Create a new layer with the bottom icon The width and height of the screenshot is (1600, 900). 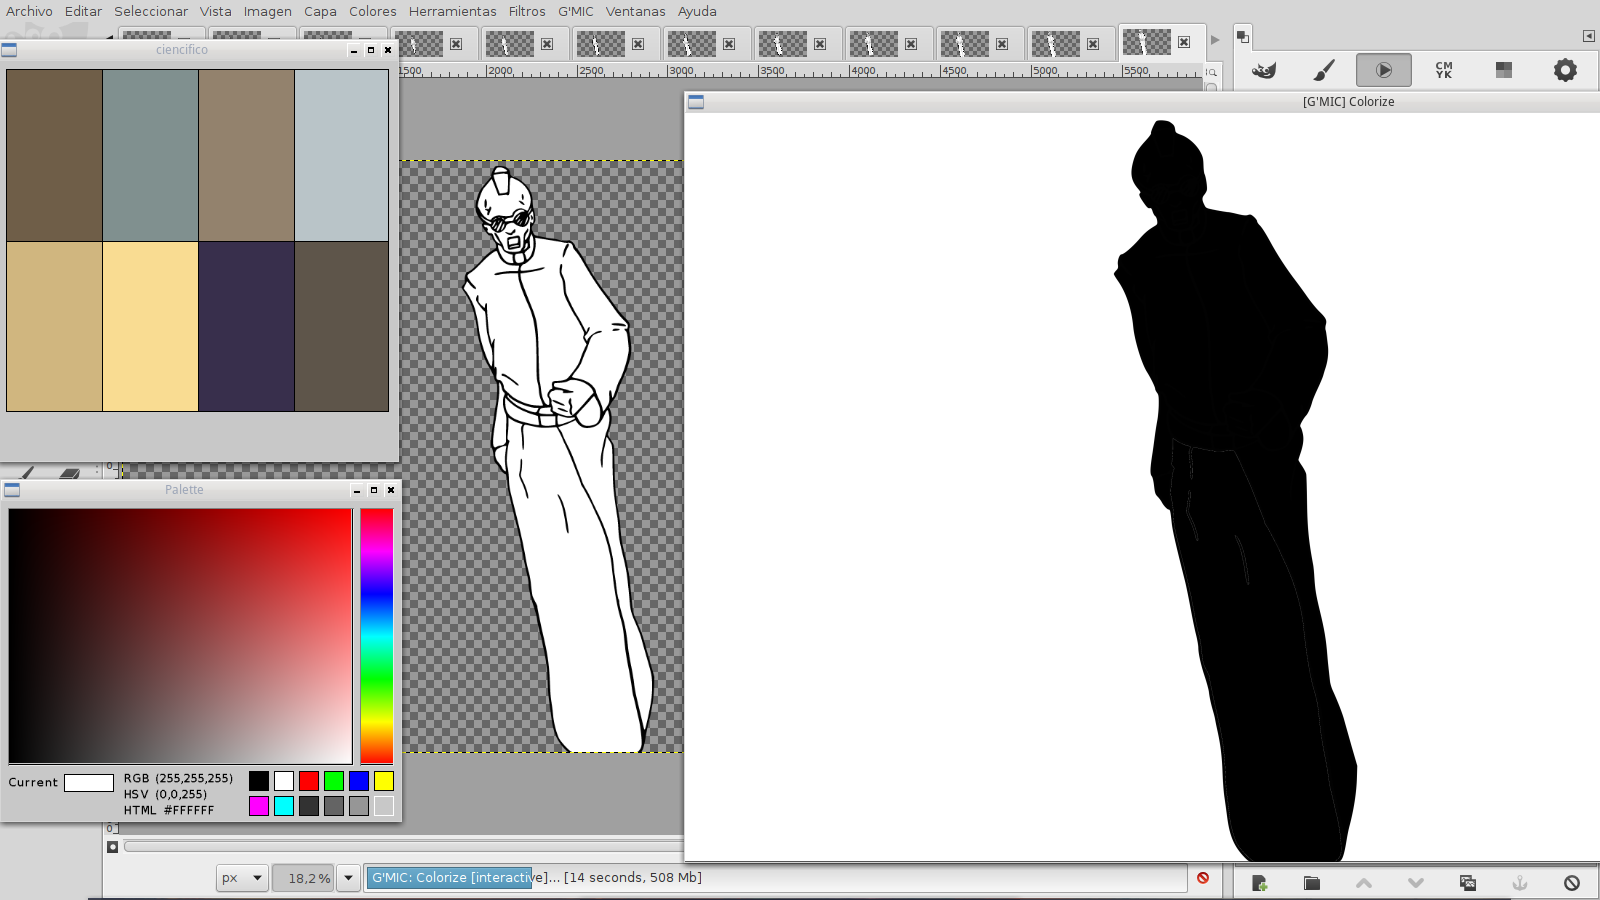[1259, 883]
